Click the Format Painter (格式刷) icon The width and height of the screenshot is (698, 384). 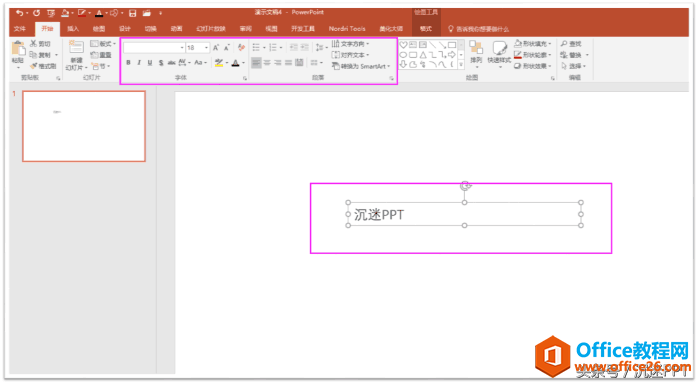click(x=33, y=66)
